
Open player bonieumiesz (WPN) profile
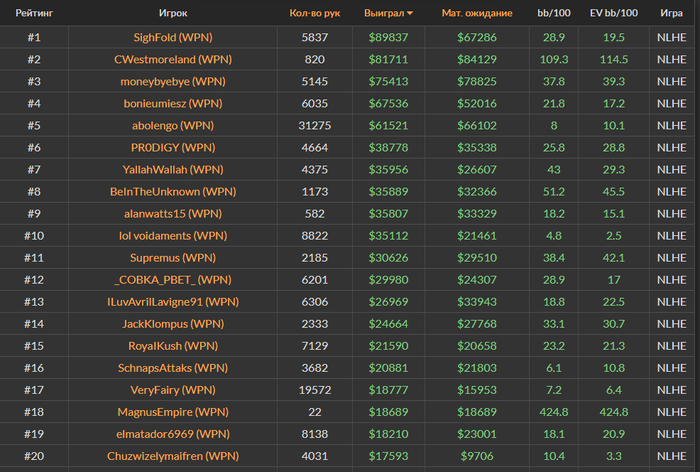tap(173, 103)
